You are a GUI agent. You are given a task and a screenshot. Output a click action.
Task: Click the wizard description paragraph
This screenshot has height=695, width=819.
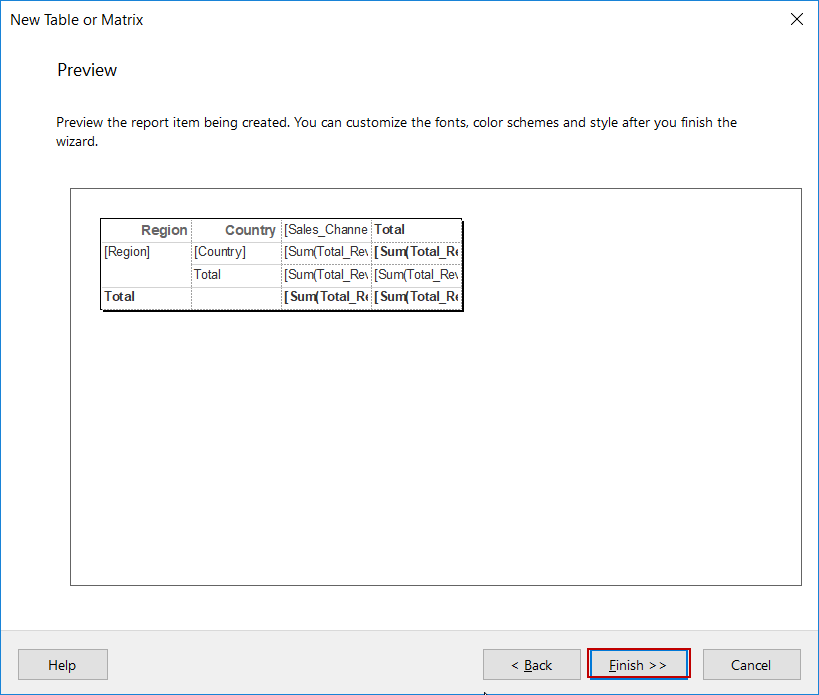pos(395,131)
